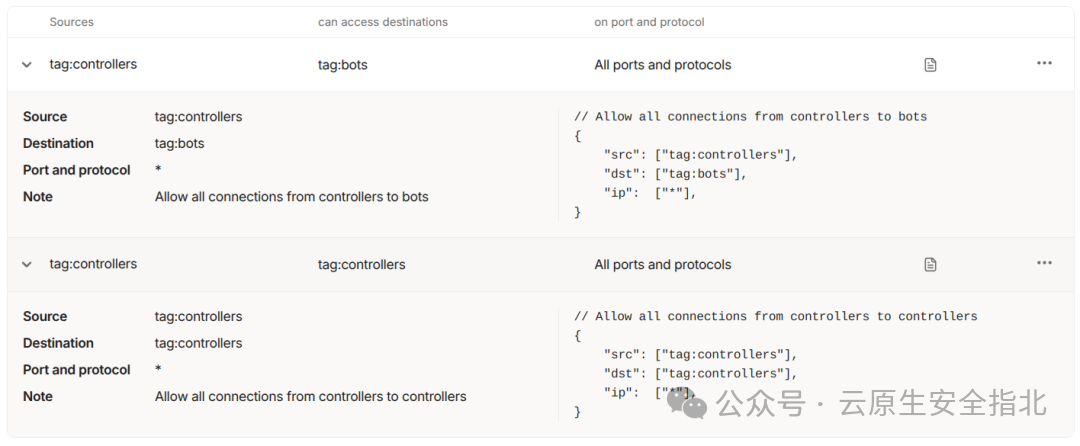1080x446 pixels.
Task: Click the JSON comment about controllers to controllers
Action: click(776, 317)
